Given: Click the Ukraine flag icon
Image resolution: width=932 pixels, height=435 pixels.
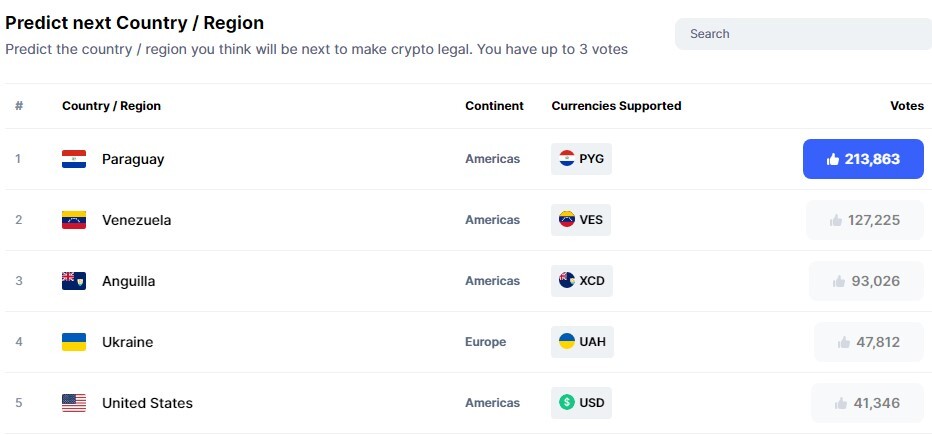Looking at the screenshot, I should pyautogui.click(x=74, y=342).
